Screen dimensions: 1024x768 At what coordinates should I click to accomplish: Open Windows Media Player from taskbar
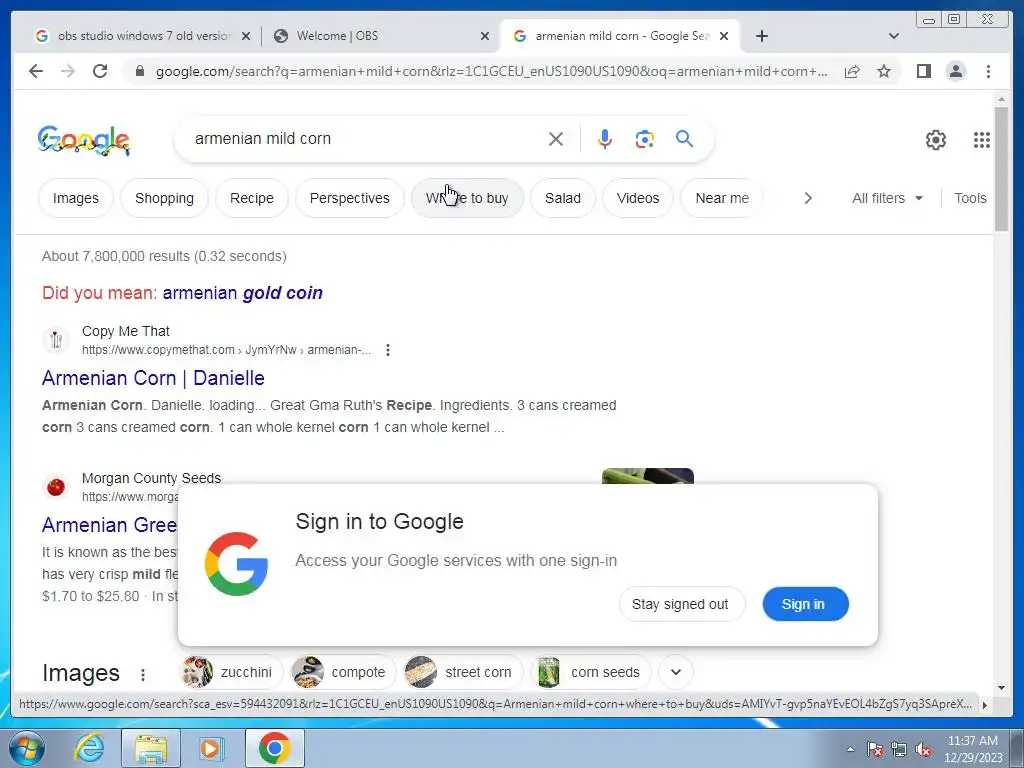[211, 748]
